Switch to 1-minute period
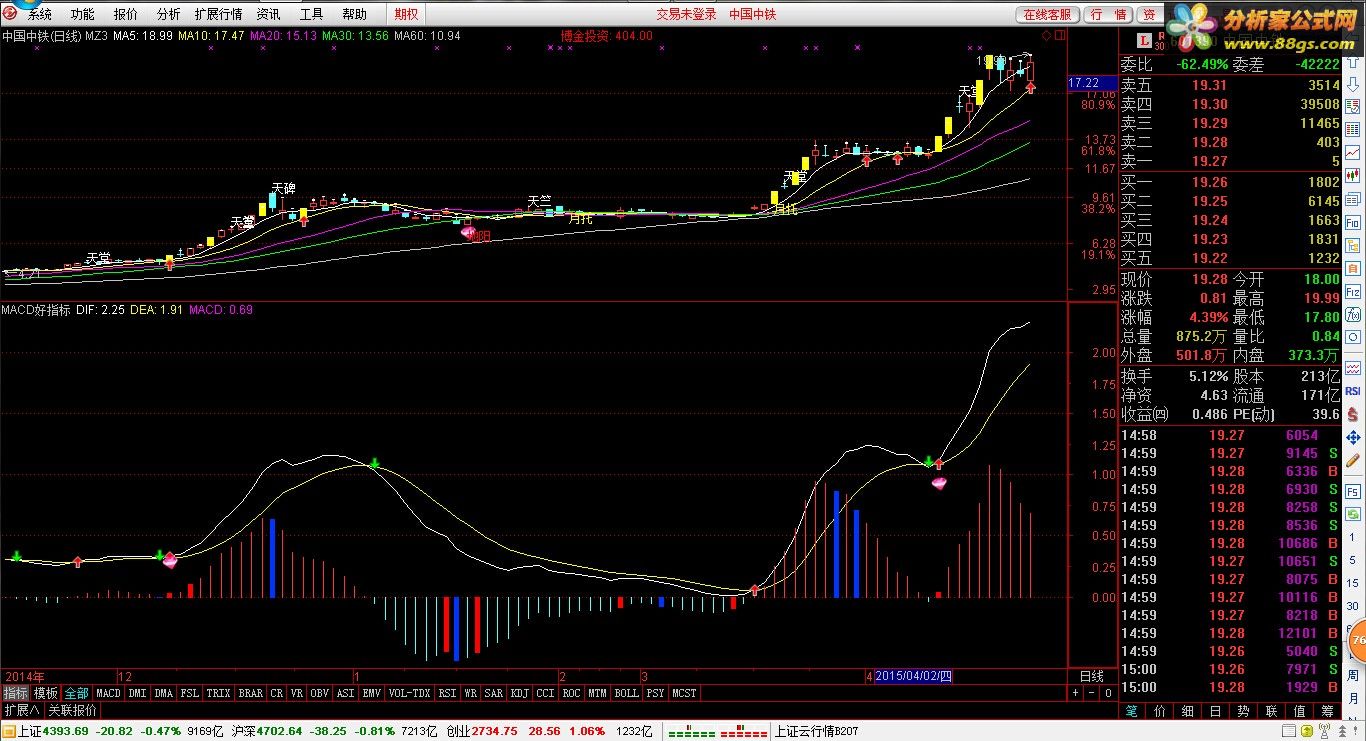Screen dimensions: 1366x741 pyautogui.click(x=1353, y=536)
